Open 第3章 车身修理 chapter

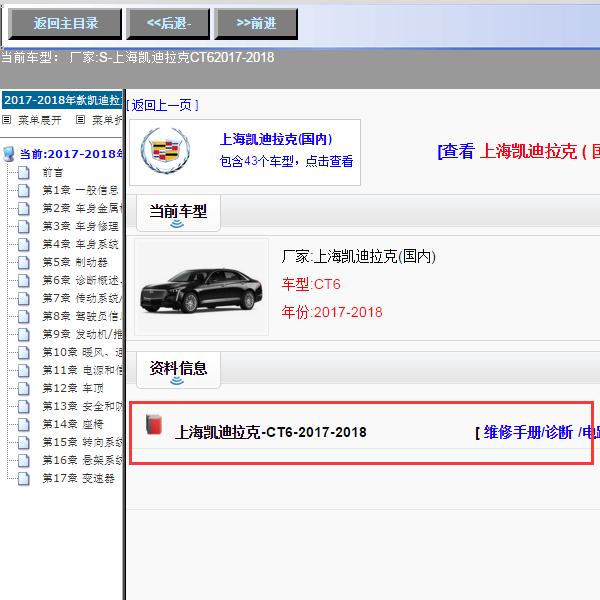[x=80, y=226]
